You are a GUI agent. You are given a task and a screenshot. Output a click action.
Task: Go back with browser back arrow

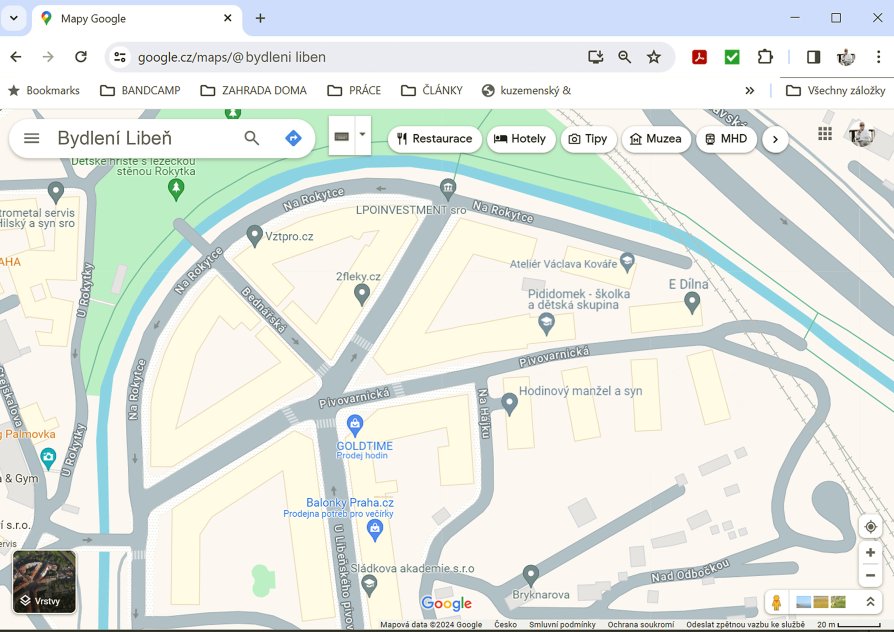[x=16, y=56]
